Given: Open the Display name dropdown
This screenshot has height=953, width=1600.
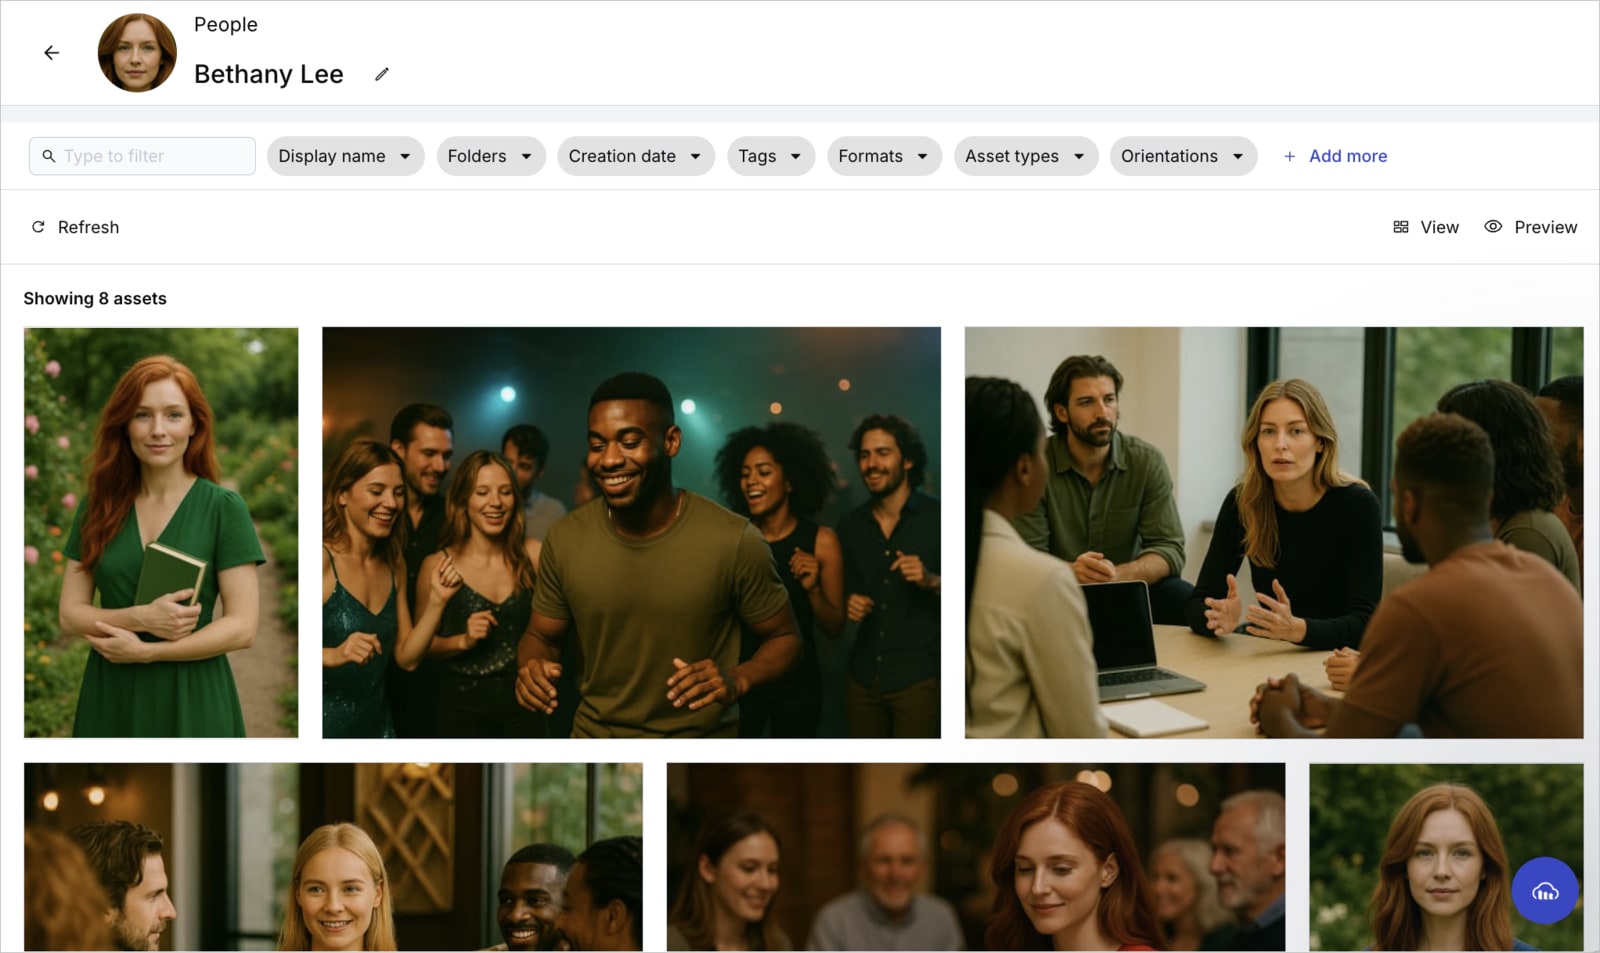Looking at the screenshot, I should [345, 156].
